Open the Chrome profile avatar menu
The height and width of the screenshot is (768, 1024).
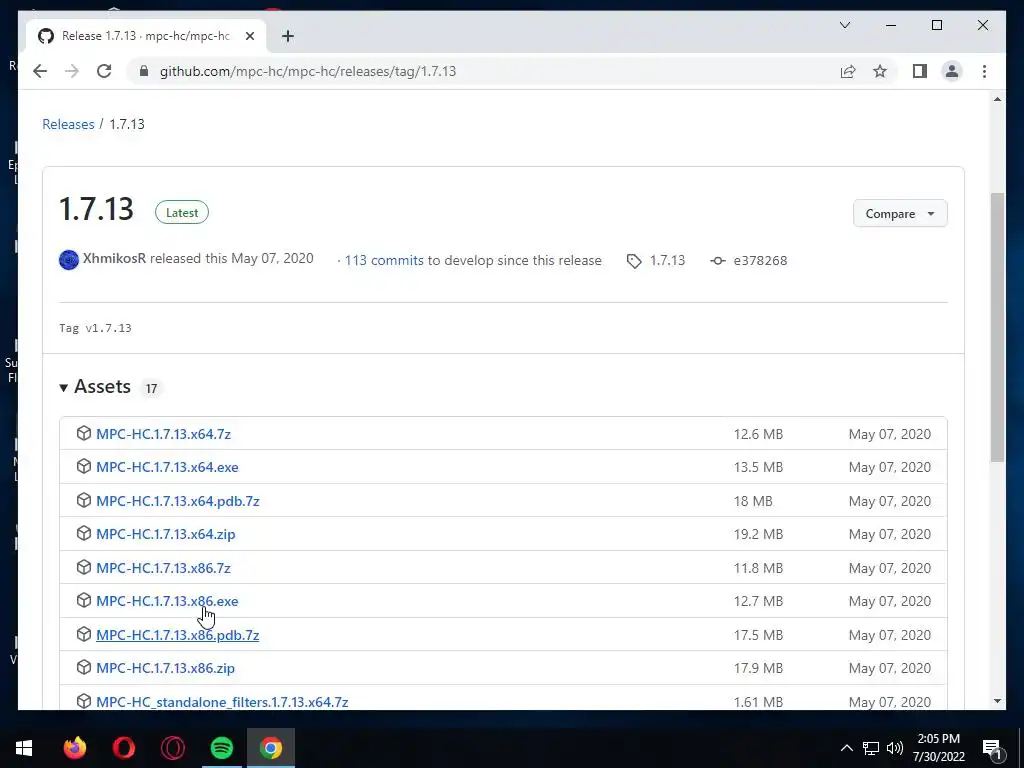tap(952, 71)
